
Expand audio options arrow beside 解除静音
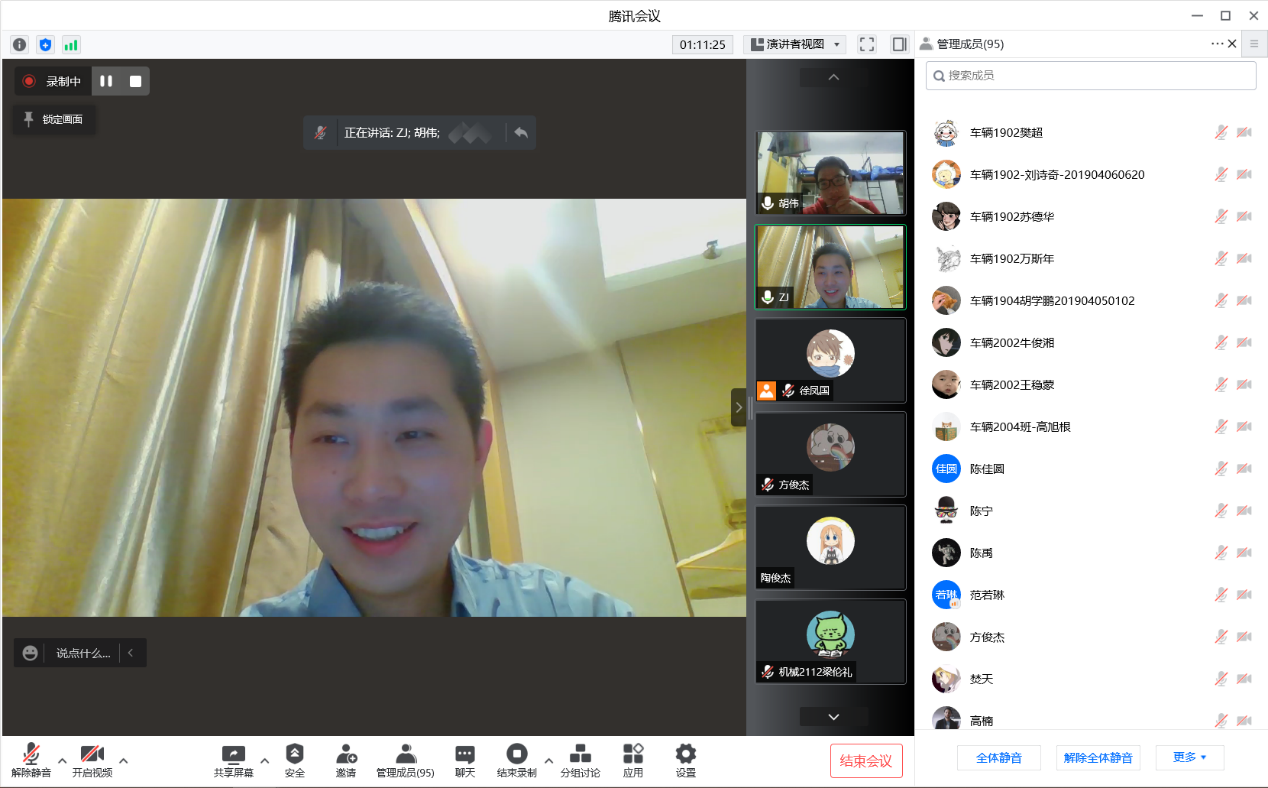click(62, 760)
